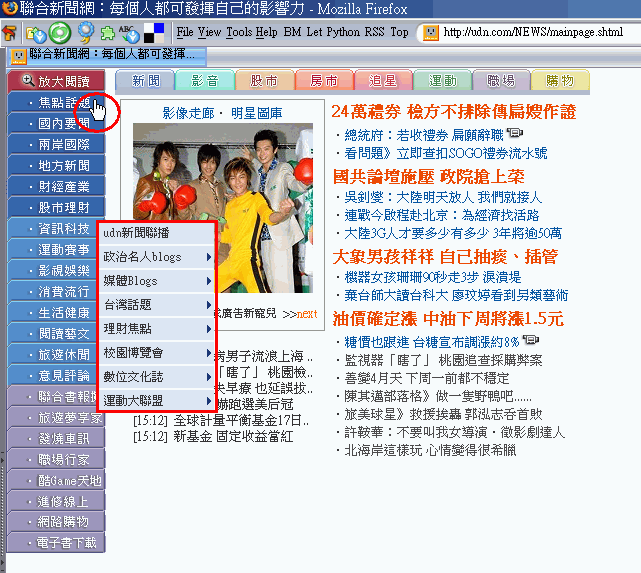The height and width of the screenshot is (573, 641).
Task: Click the 影像走廊 link
Action: point(188,113)
